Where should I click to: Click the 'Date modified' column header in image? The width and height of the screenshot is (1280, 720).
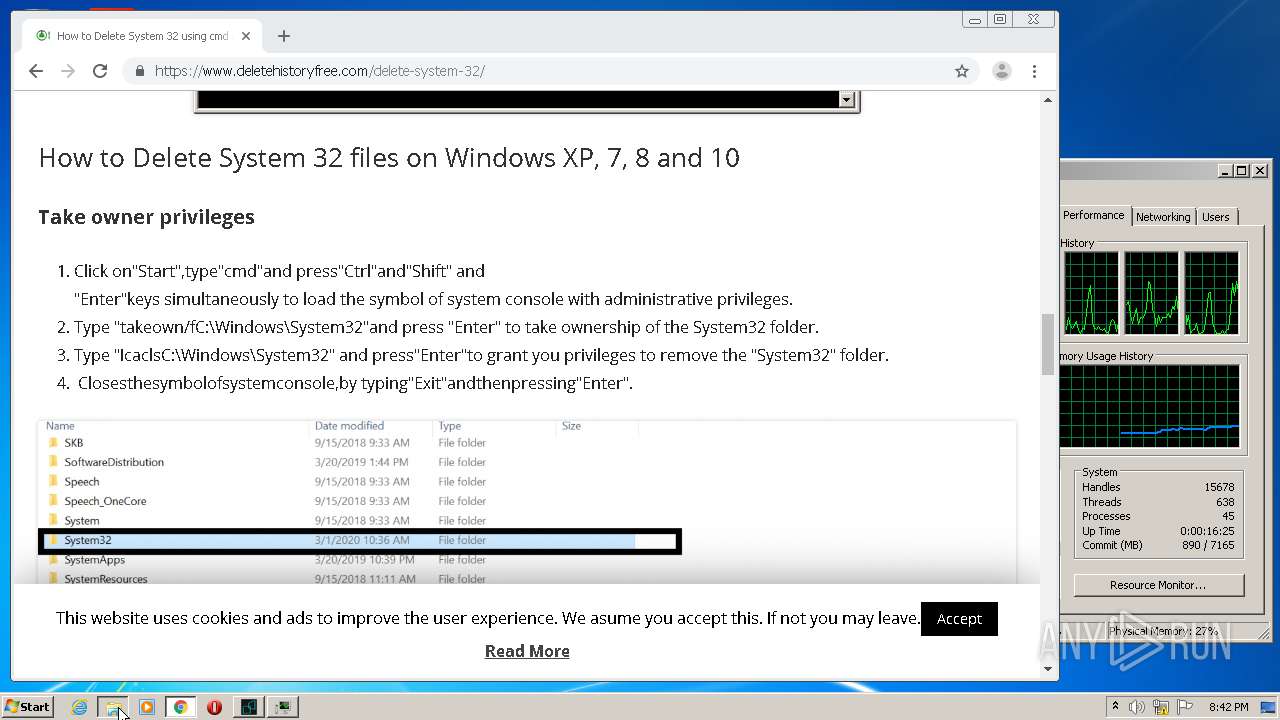pyautogui.click(x=349, y=426)
